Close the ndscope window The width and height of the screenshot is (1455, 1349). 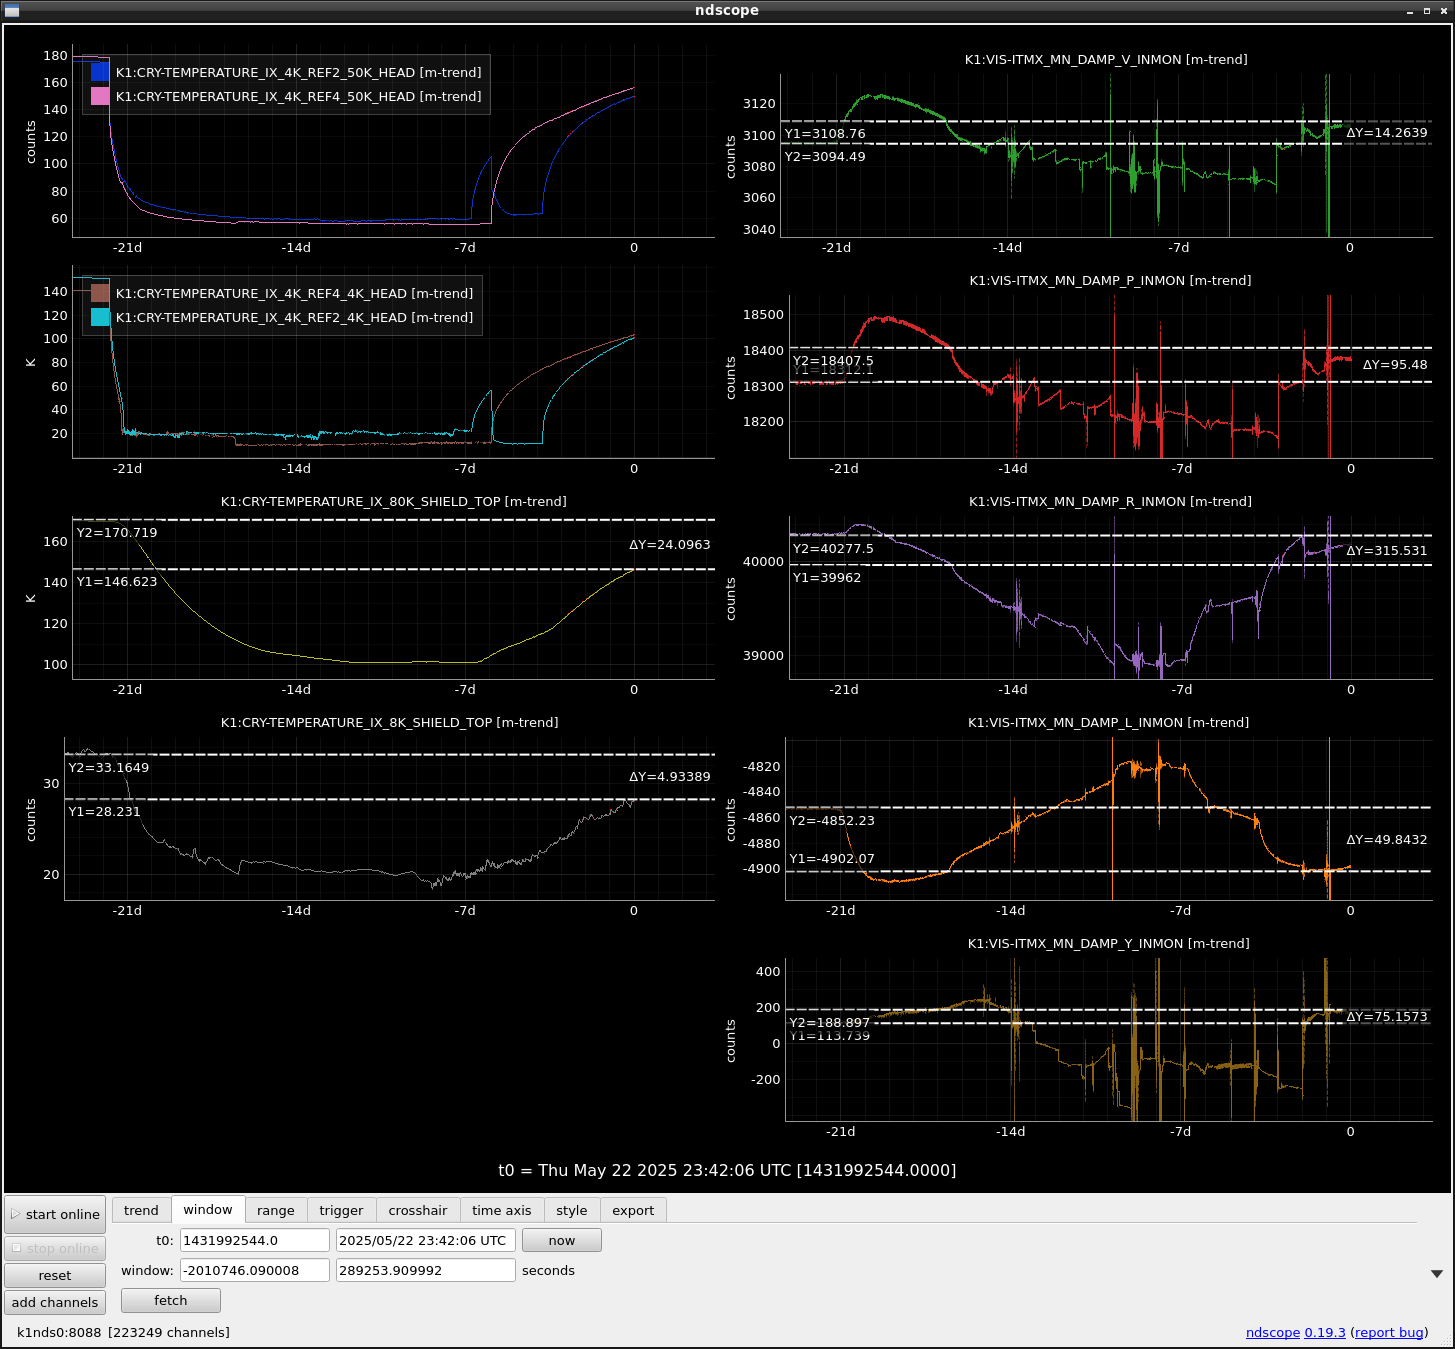click(x=1443, y=10)
